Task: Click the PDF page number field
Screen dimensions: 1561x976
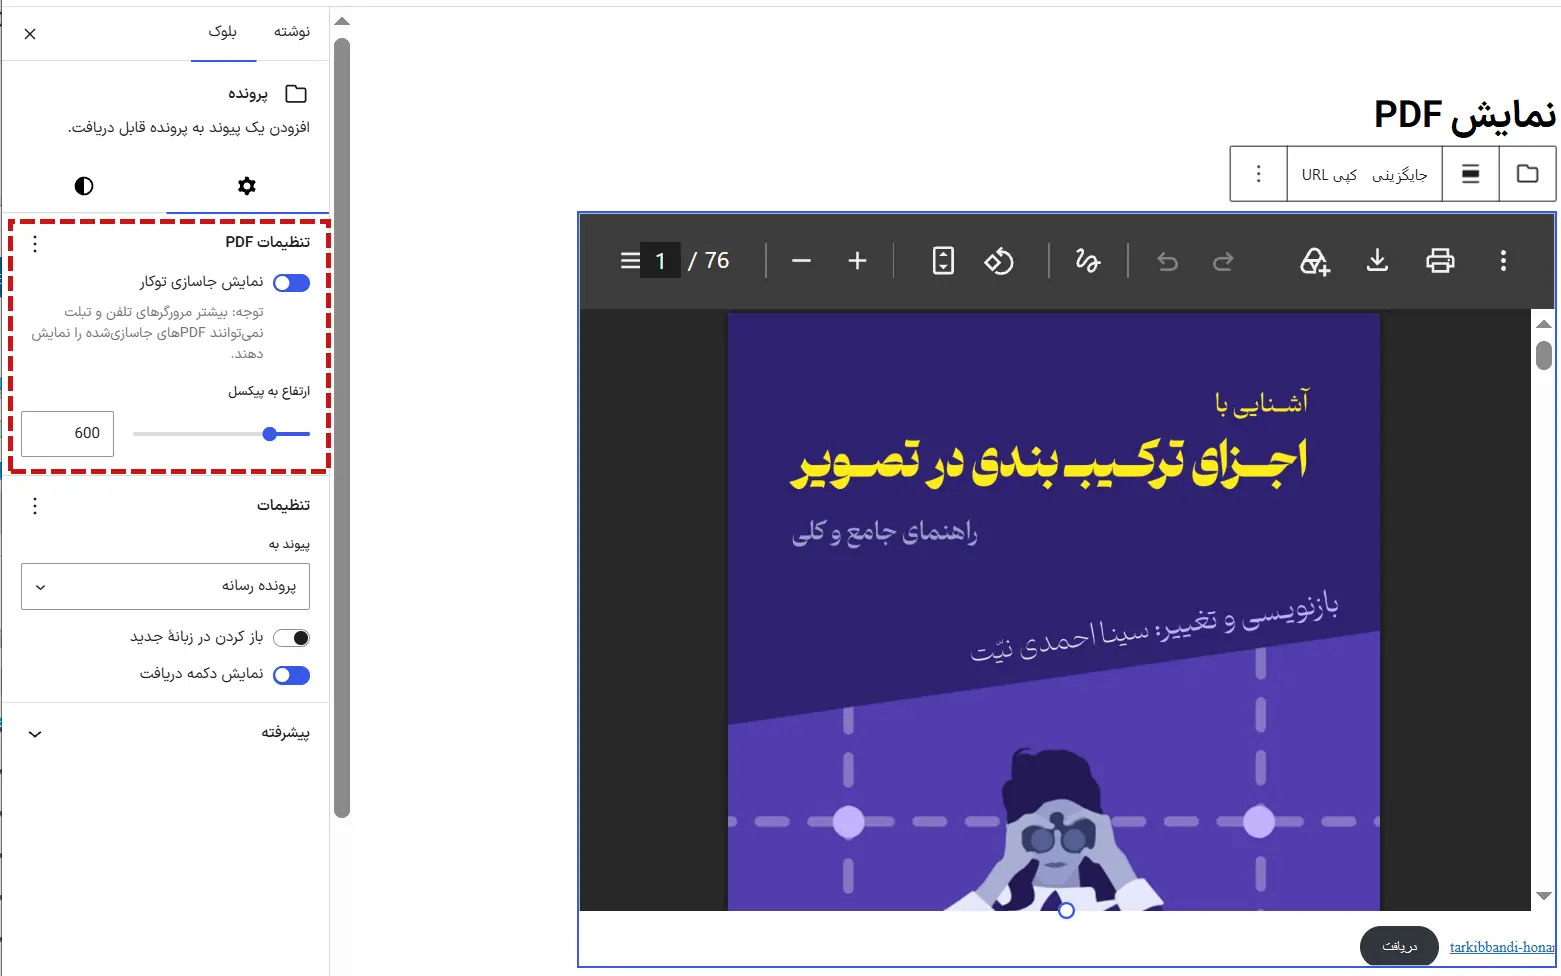Action: (660, 261)
